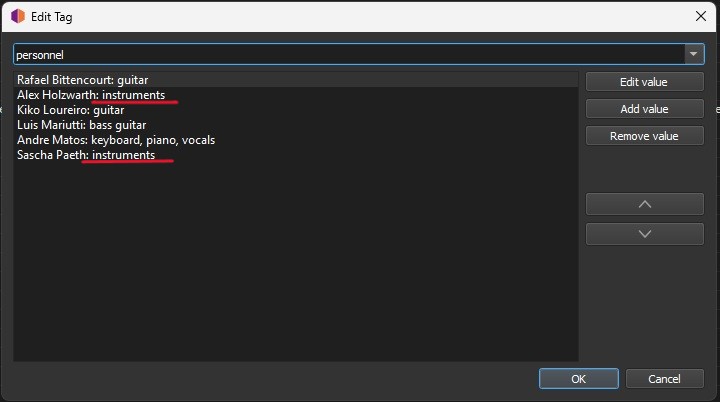Confirm changes with the OK button

point(578,379)
